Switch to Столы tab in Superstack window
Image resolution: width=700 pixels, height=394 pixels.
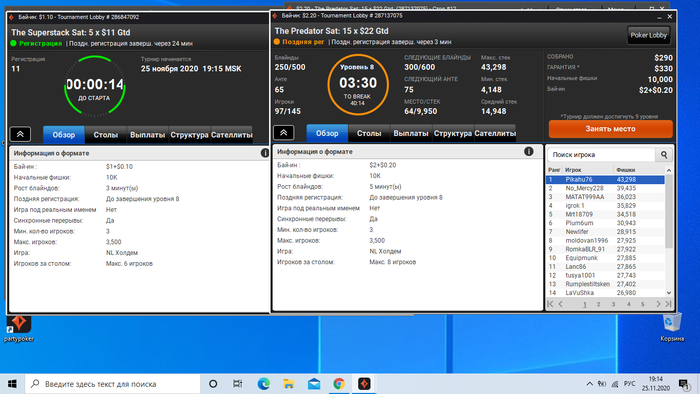coord(105,135)
